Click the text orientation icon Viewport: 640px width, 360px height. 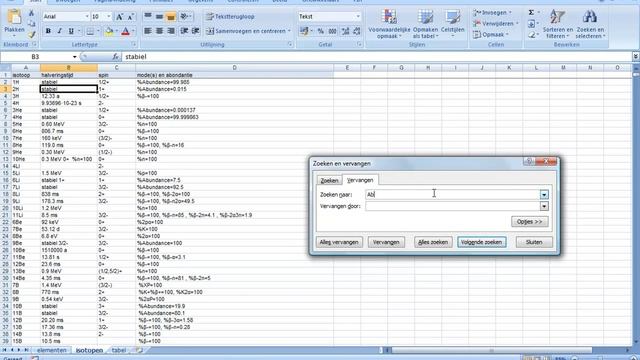click(184, 16)
